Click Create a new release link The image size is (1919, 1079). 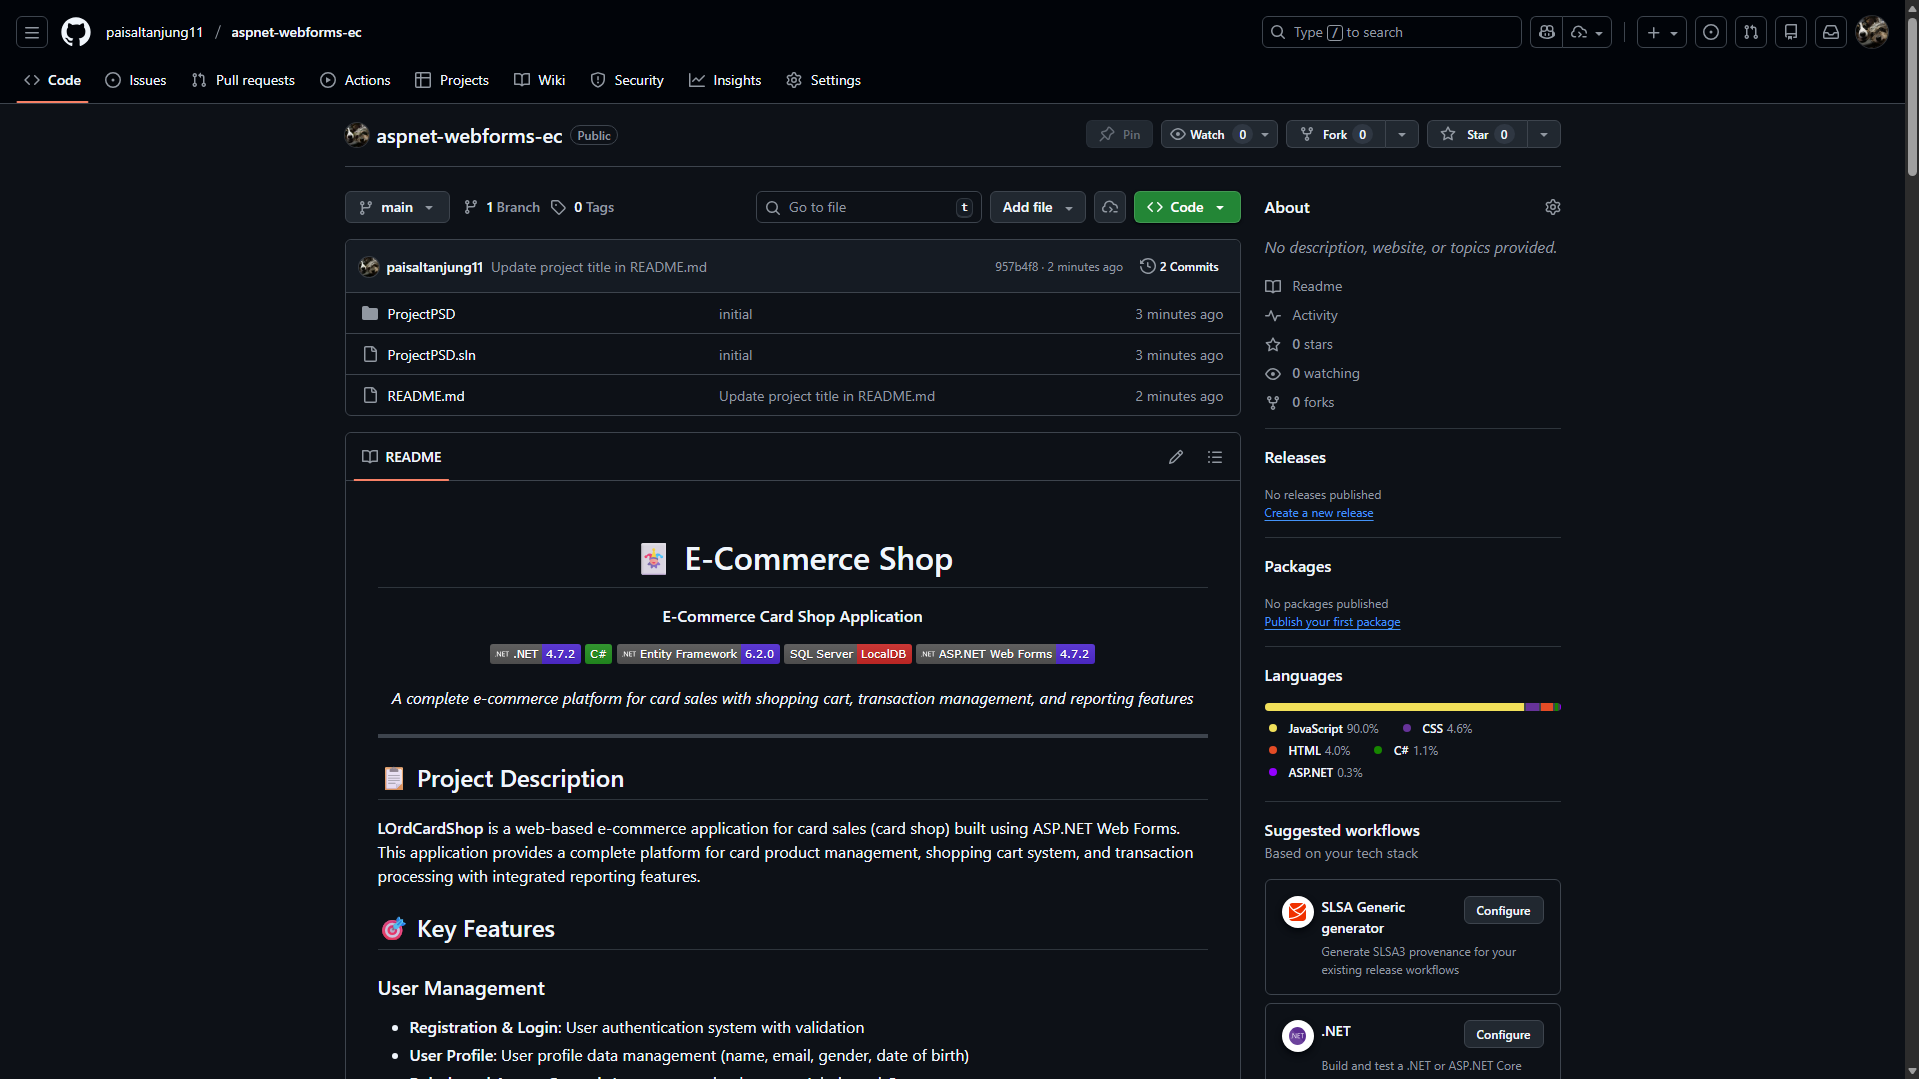click(x=1318, y=513)
